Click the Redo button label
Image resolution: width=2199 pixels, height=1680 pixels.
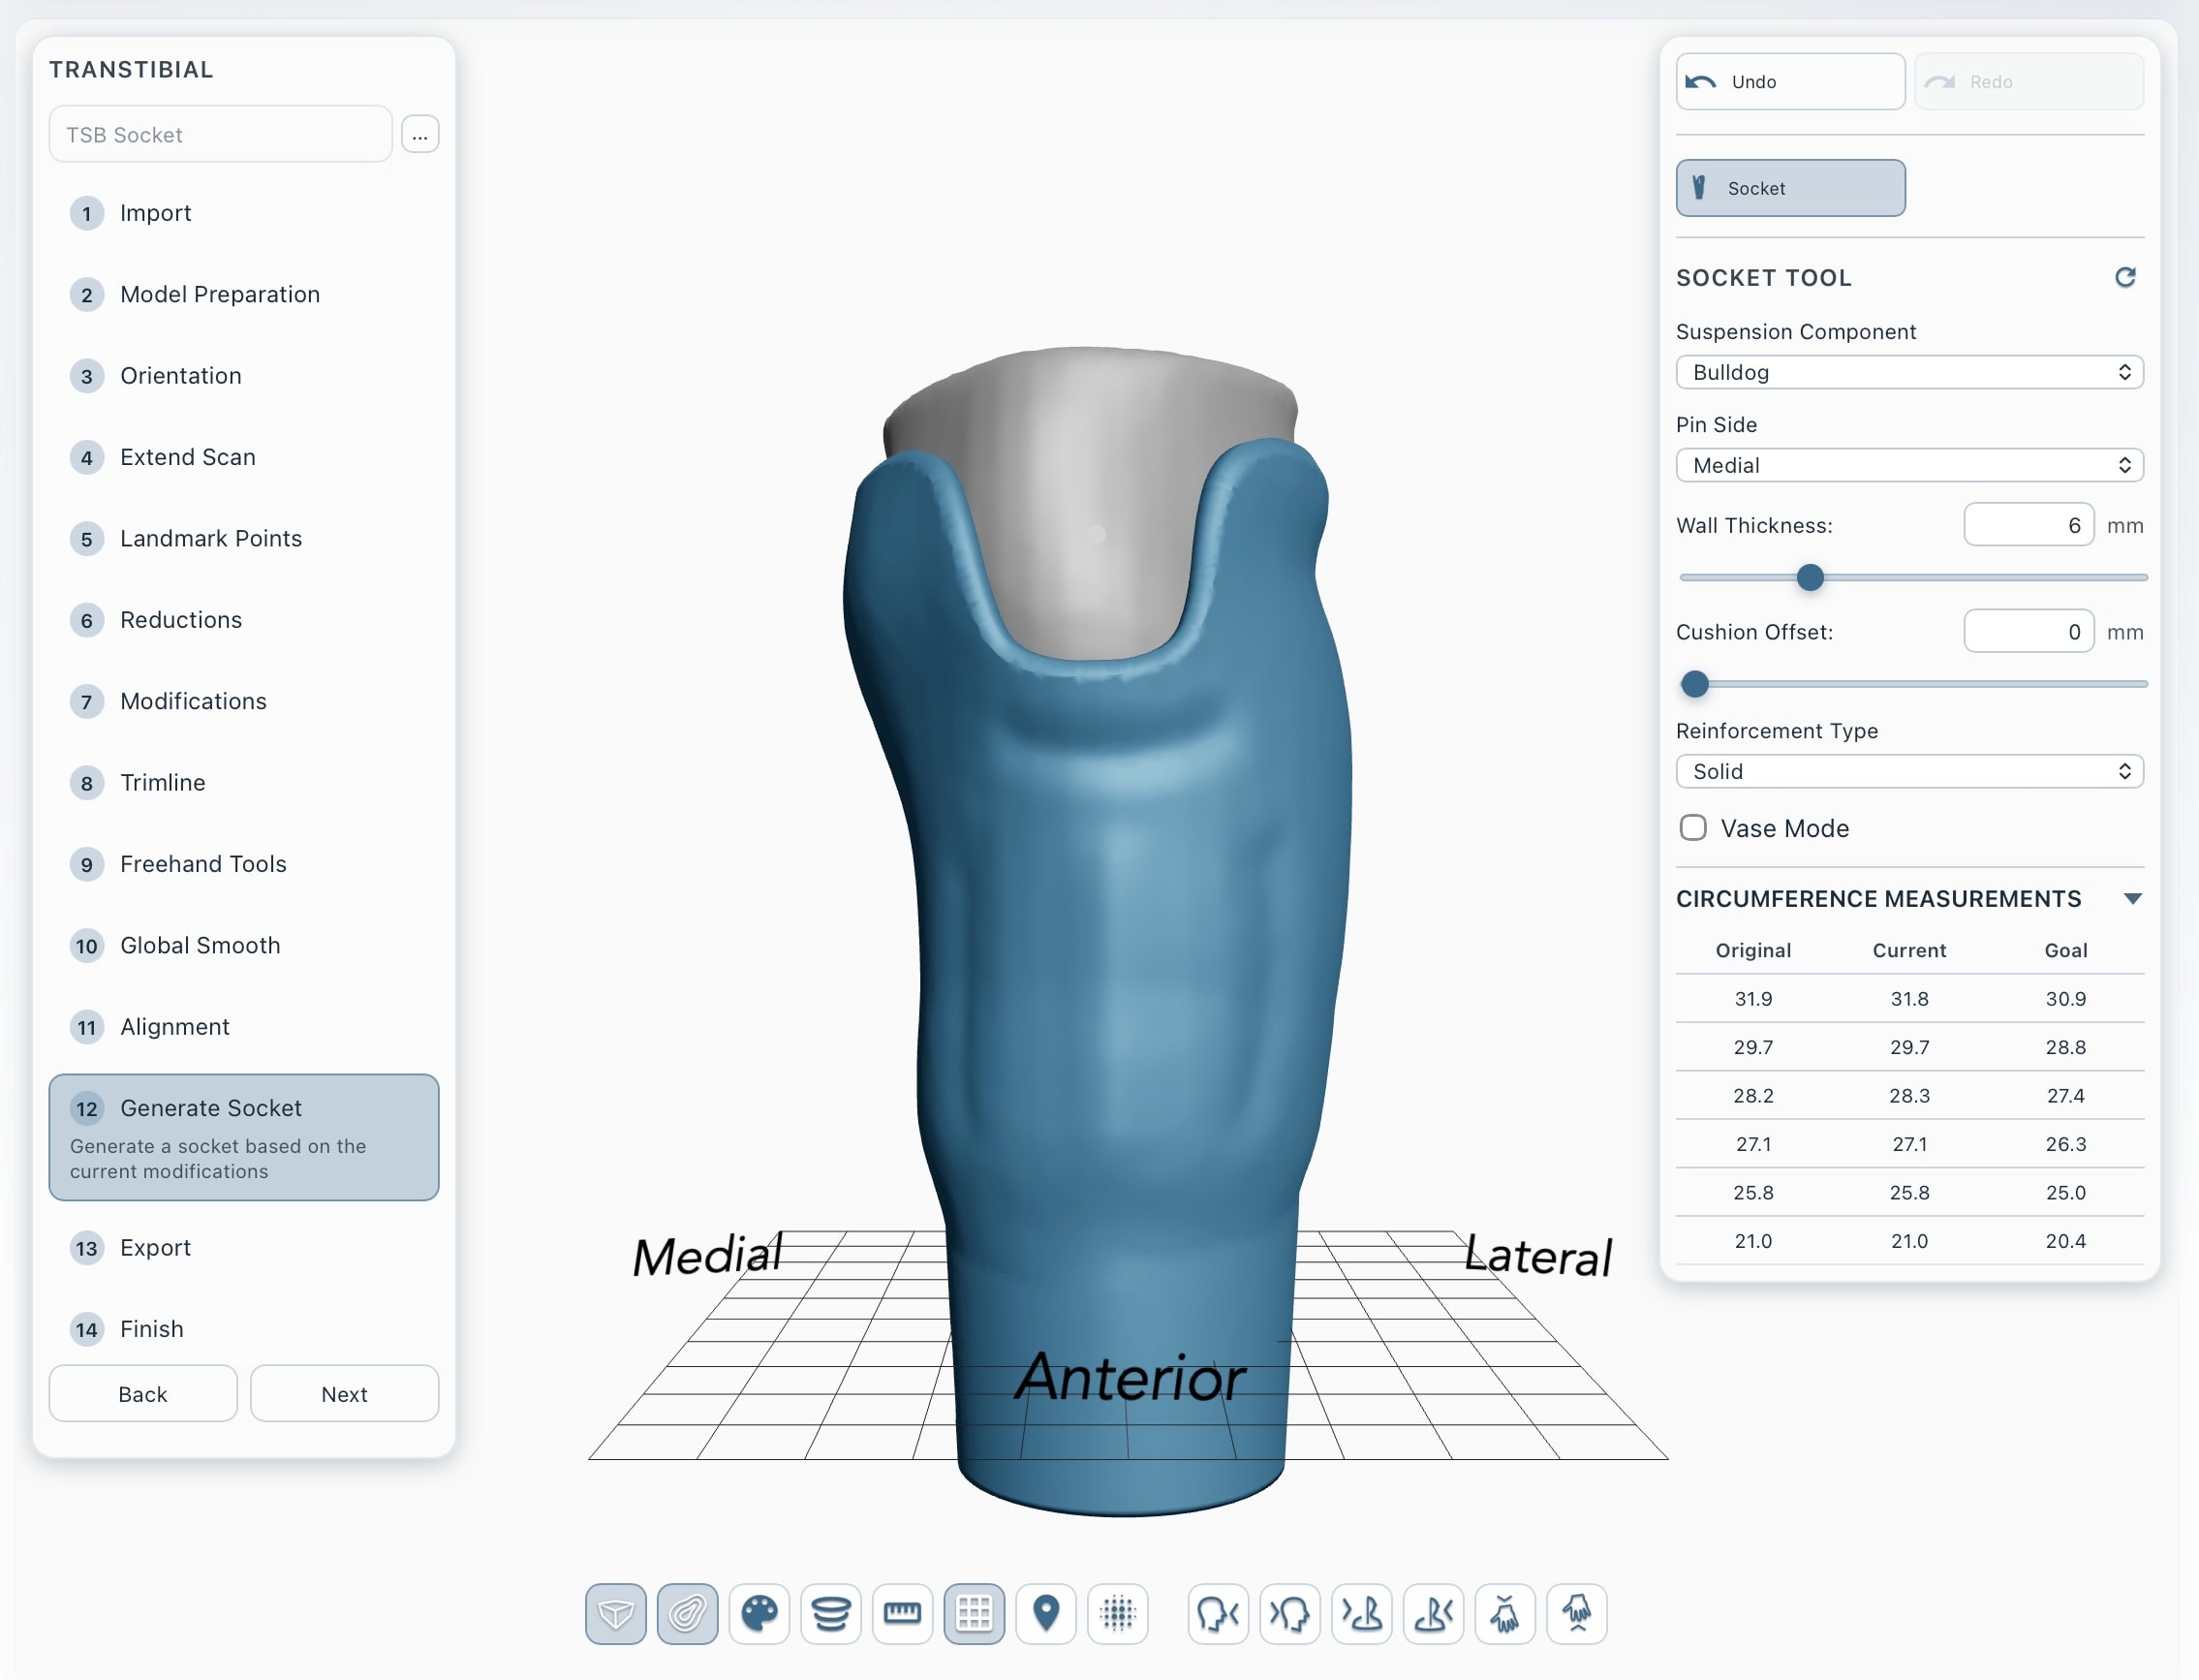pyautogui.click(x=1991, y=82)
